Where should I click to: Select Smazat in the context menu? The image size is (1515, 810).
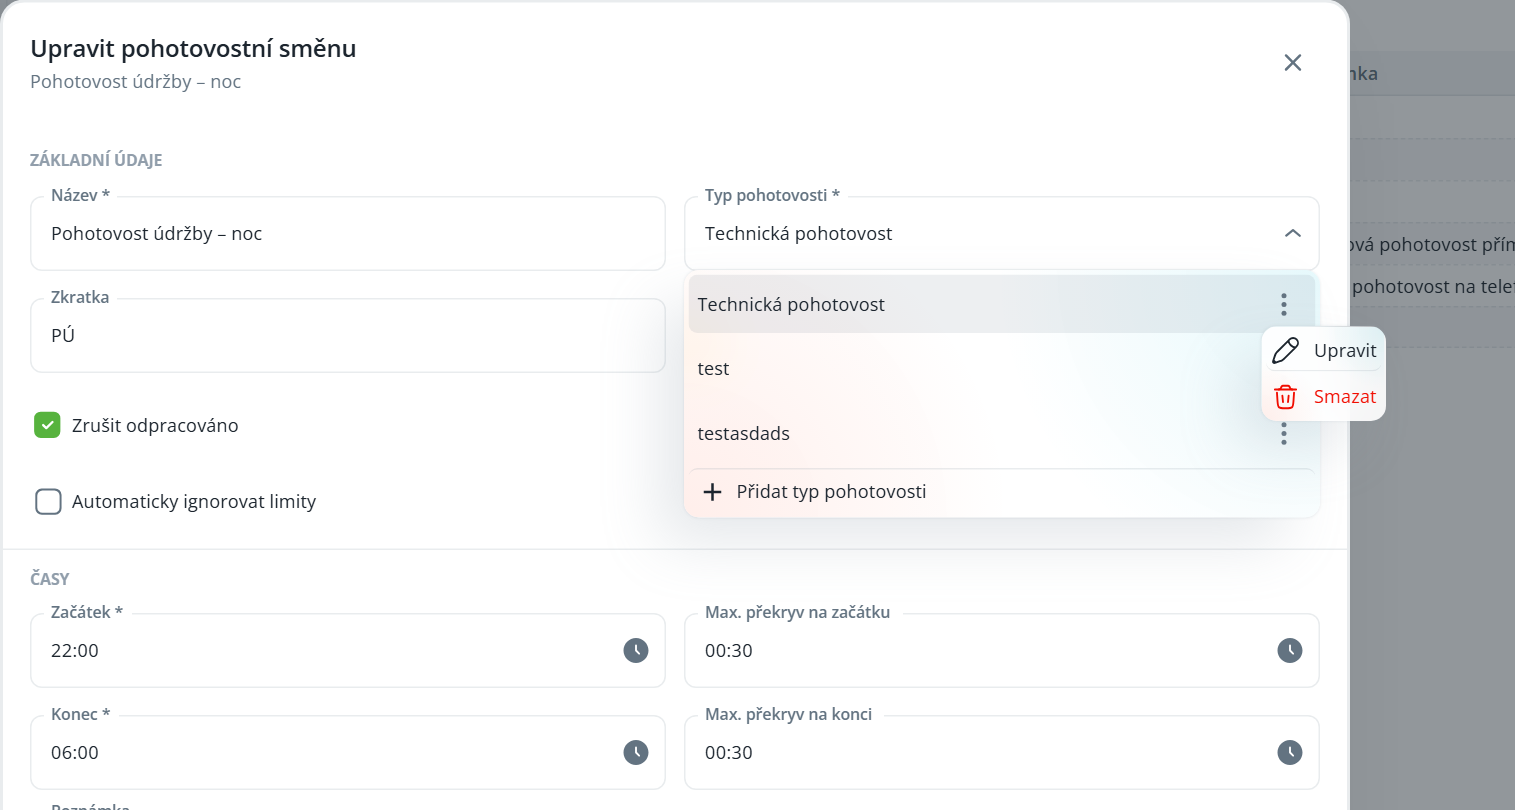pyautogui.click(x=1324, y=397)
